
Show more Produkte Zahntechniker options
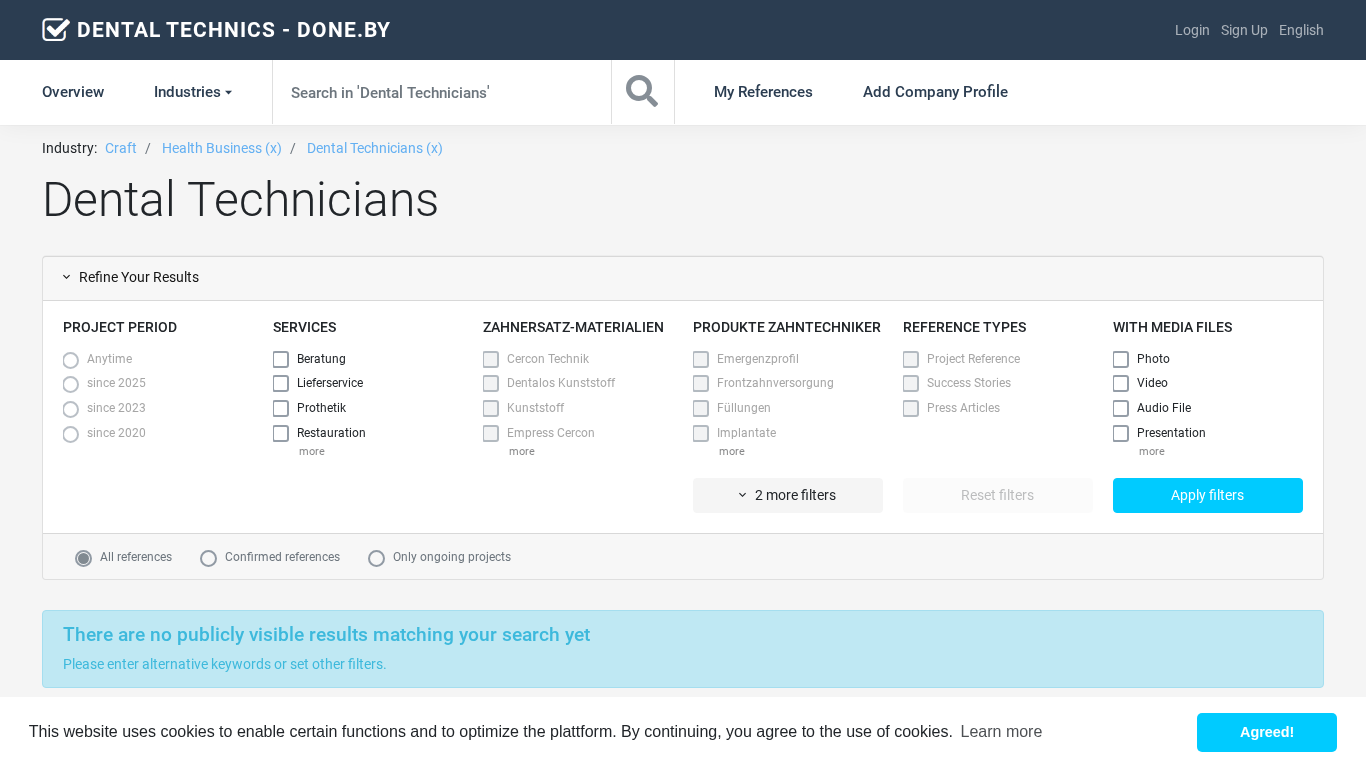732,452
